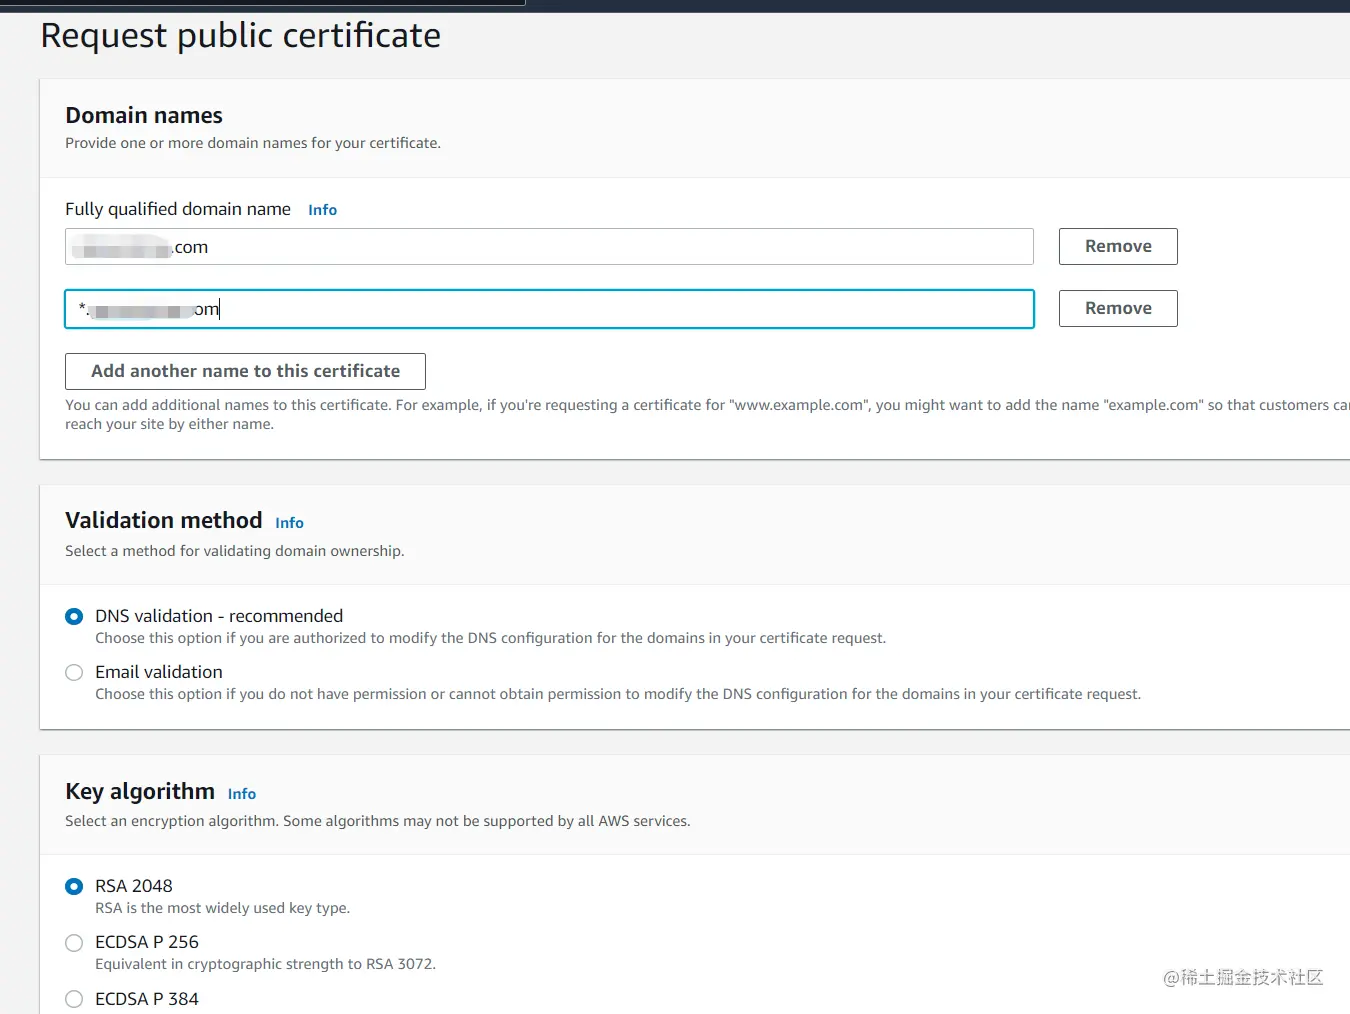The width and height of the screenshot is (1350, 1014).
Task: Click the wildcard domain name input field
Action: coord(548,309)
